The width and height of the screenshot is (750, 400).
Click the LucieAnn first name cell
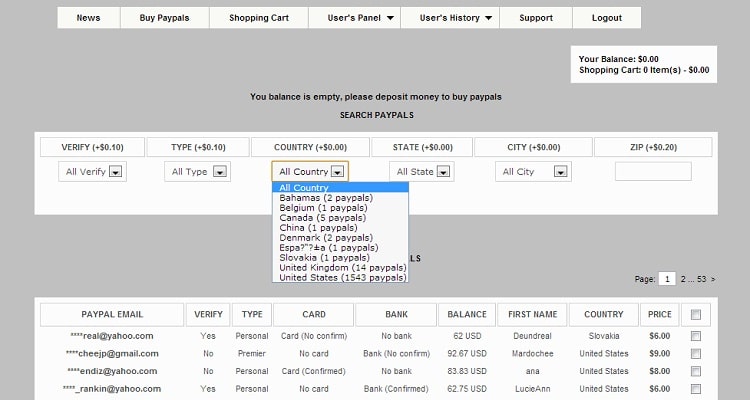532,389
